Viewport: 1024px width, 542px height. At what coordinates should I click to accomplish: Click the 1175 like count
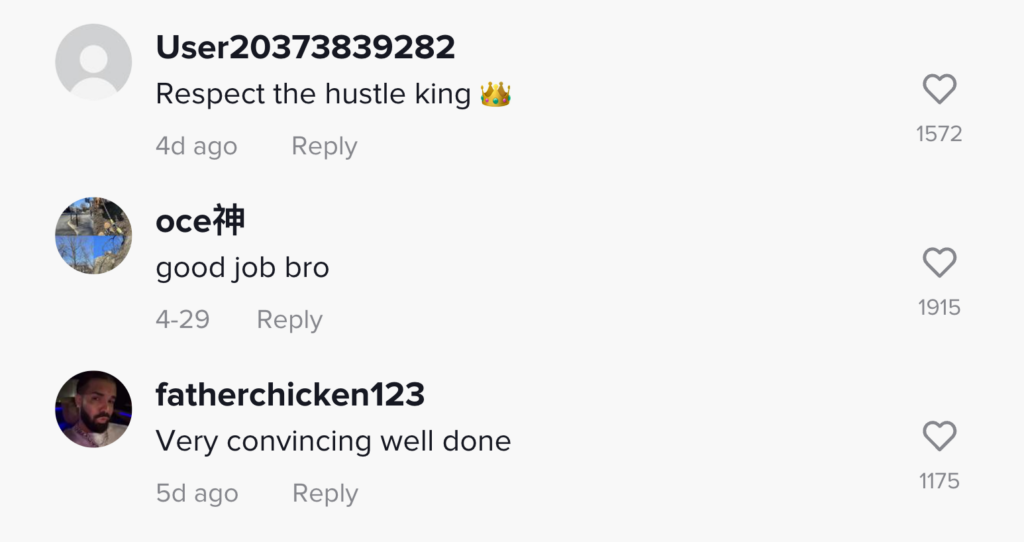tap(939, 481)
